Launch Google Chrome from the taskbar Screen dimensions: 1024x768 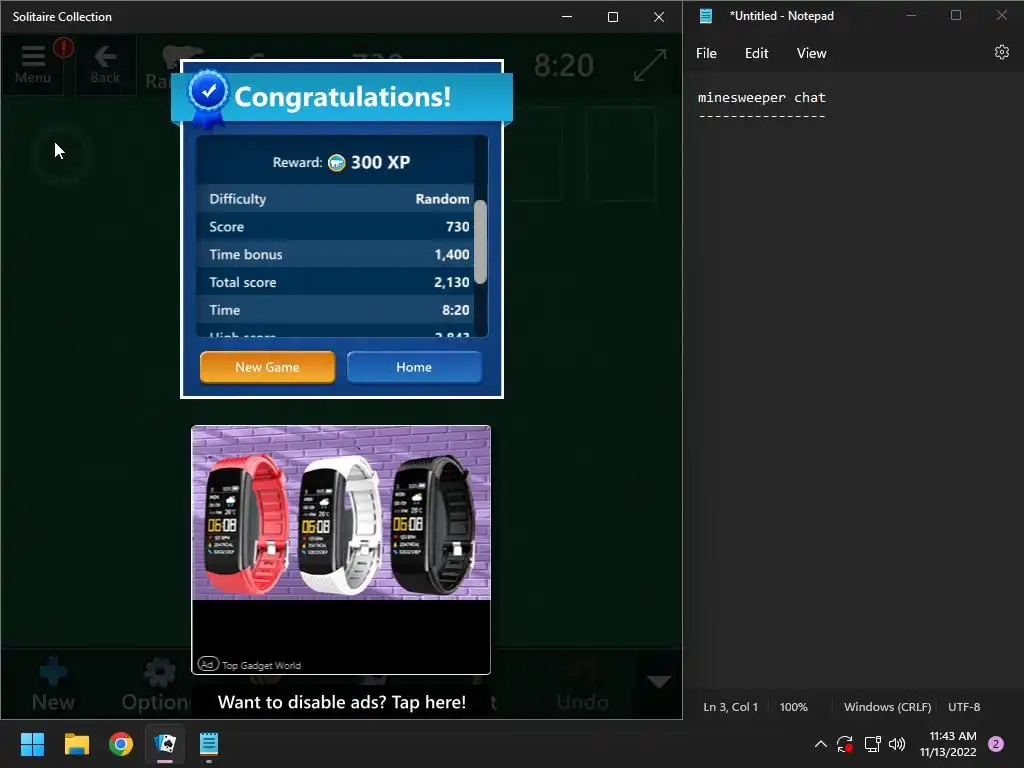click(121, 744)
